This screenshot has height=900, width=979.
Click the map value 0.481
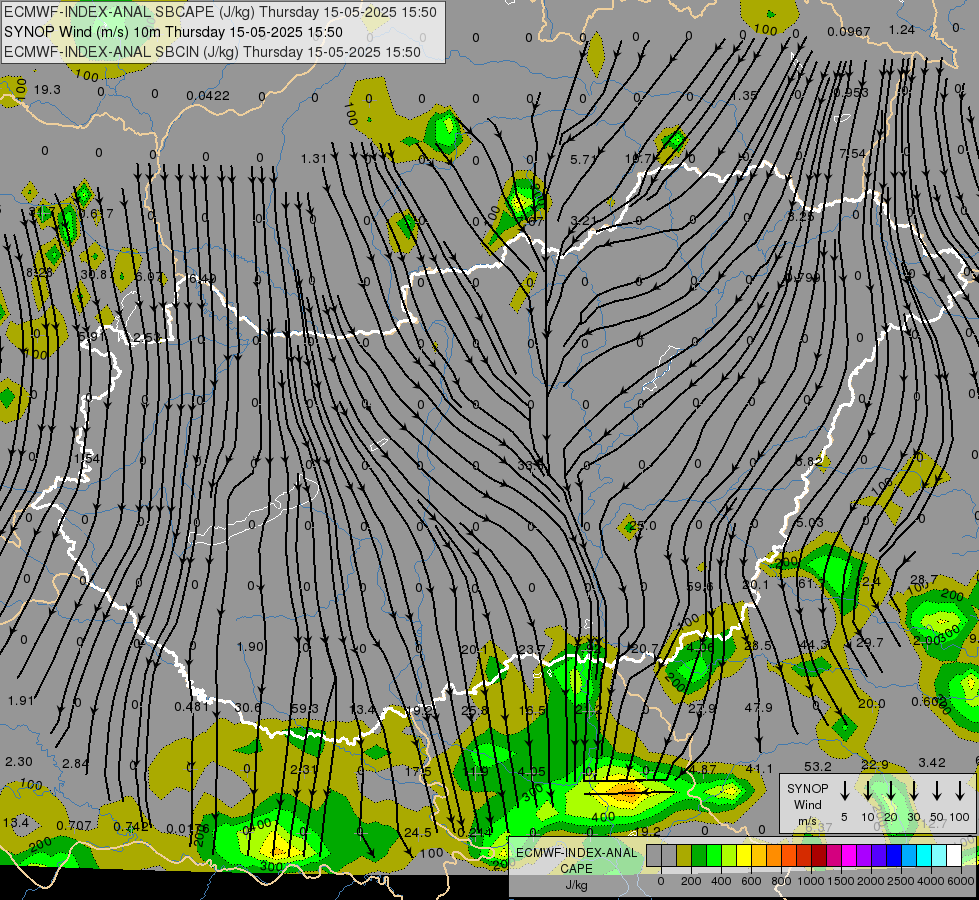pyautogui.click(x=192, y=706)
